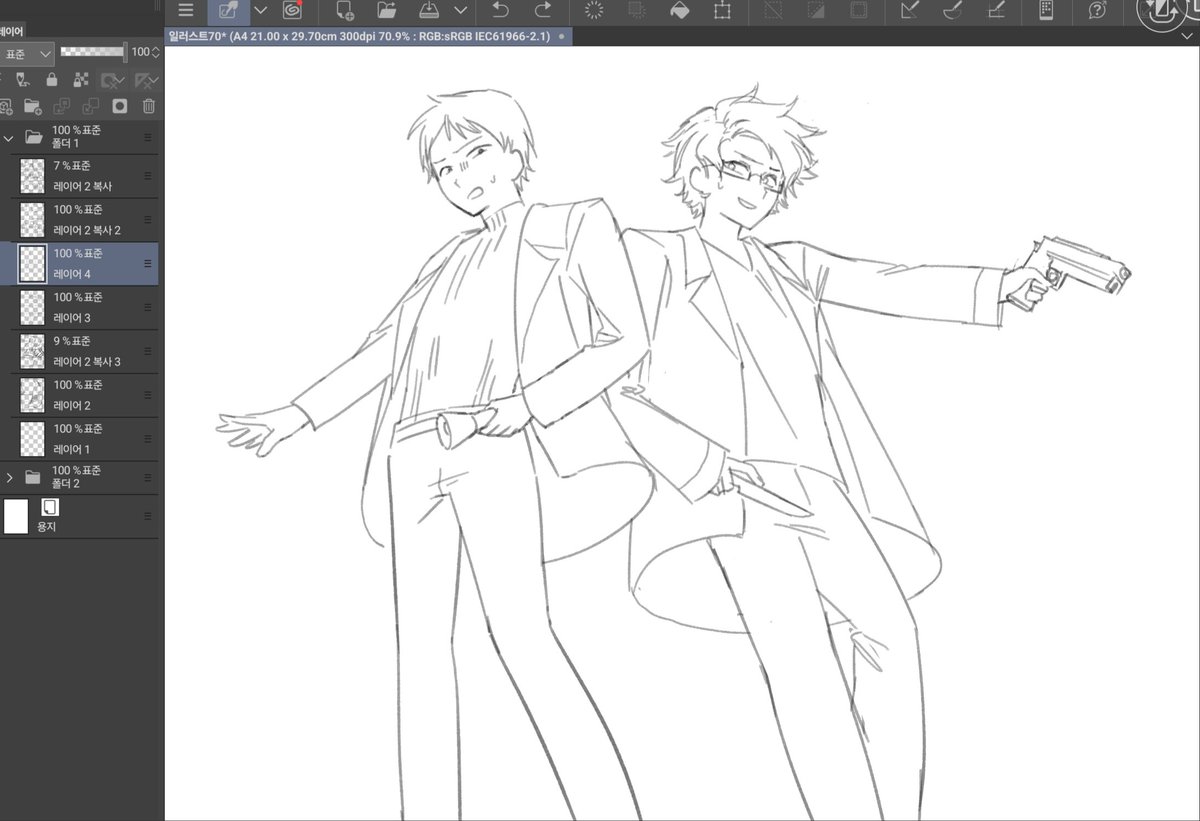Open the Clip Studio spiral icon

pyautogui.click(x=292, y=11)
